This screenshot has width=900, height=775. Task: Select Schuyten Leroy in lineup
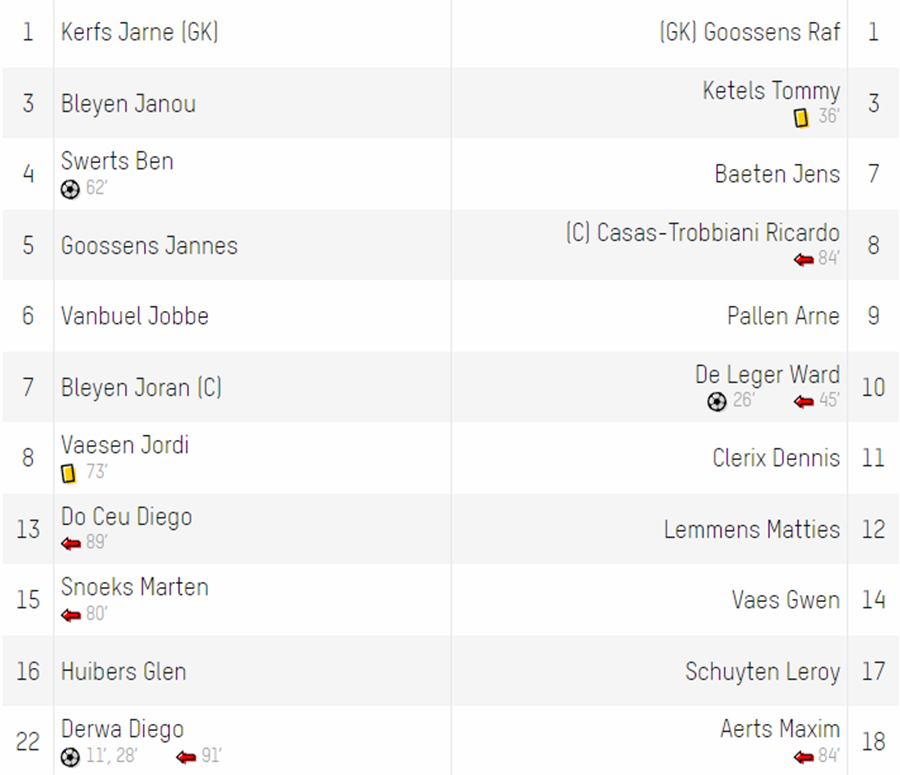[762, 671]
